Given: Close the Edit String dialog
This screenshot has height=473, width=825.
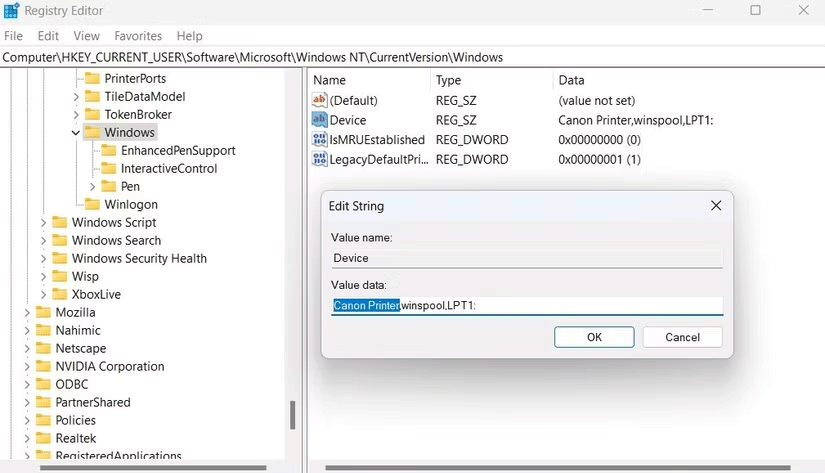Looking at the screenshot, I should [715, 206].
